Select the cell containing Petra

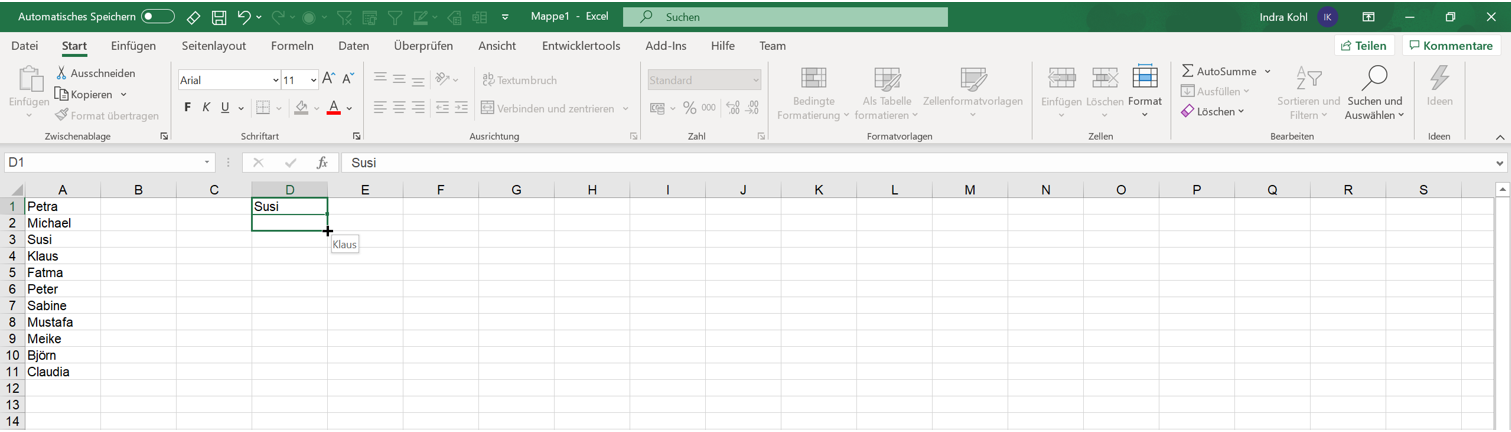(x=62, y=206)
